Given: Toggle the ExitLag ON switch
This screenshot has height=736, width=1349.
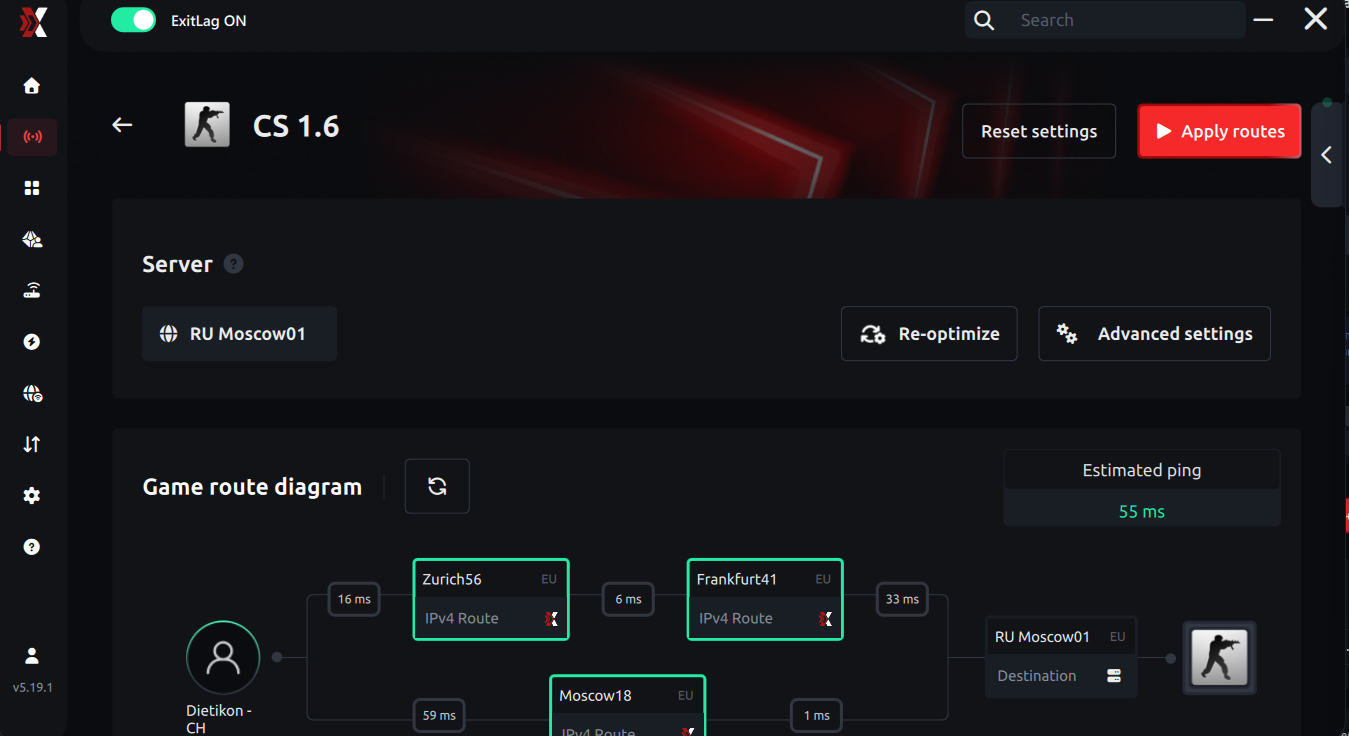Looking at the screenshot, I should pos(134,20).
